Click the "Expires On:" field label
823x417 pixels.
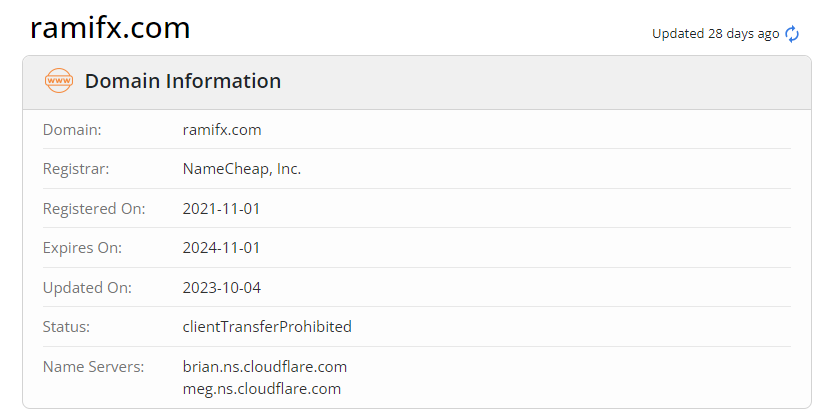[84, 248]
